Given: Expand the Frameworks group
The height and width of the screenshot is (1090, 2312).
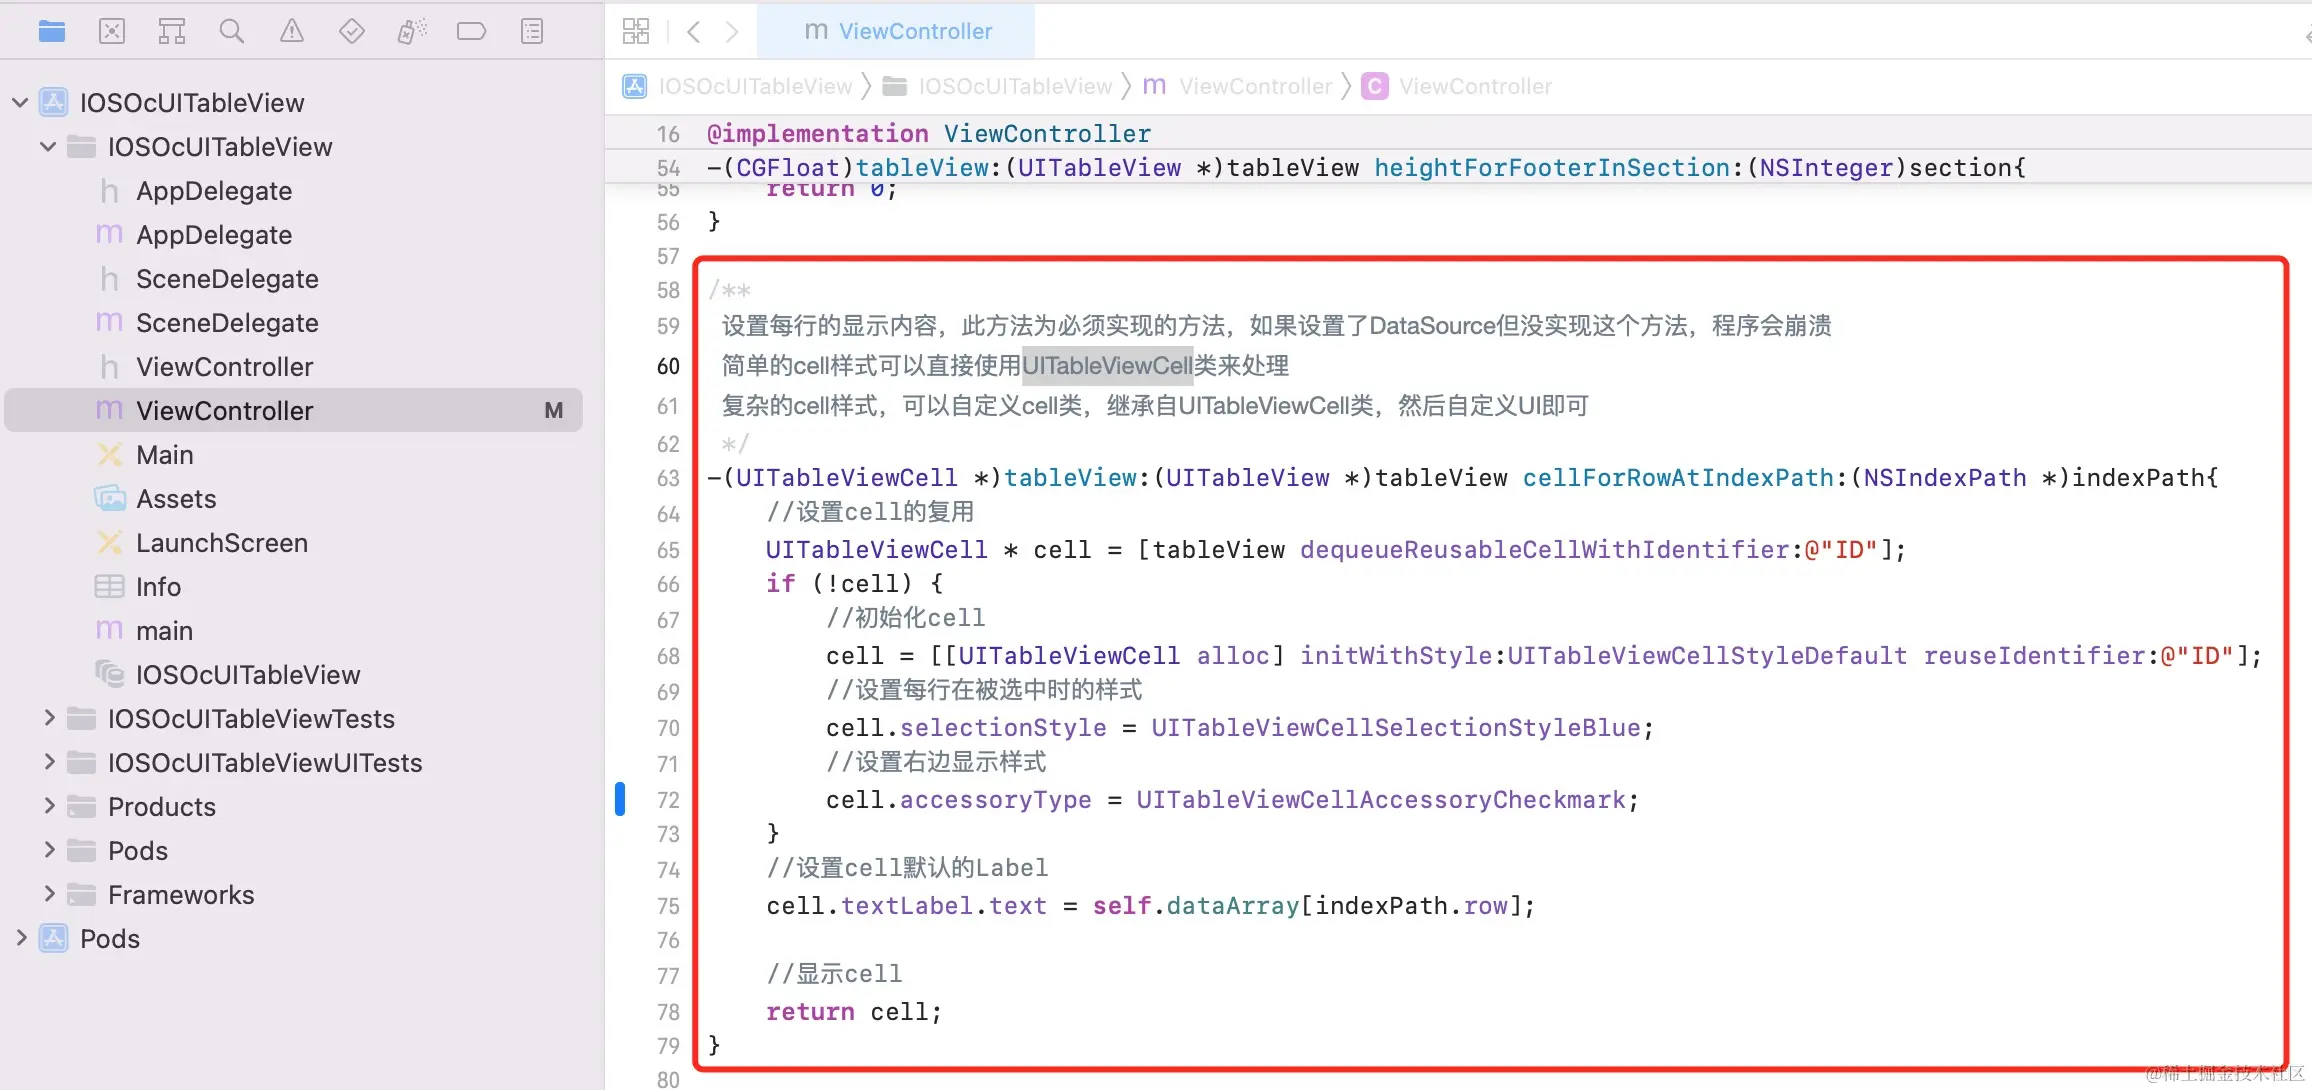Looking at the screenshot, I should click(x=48, y=894).
